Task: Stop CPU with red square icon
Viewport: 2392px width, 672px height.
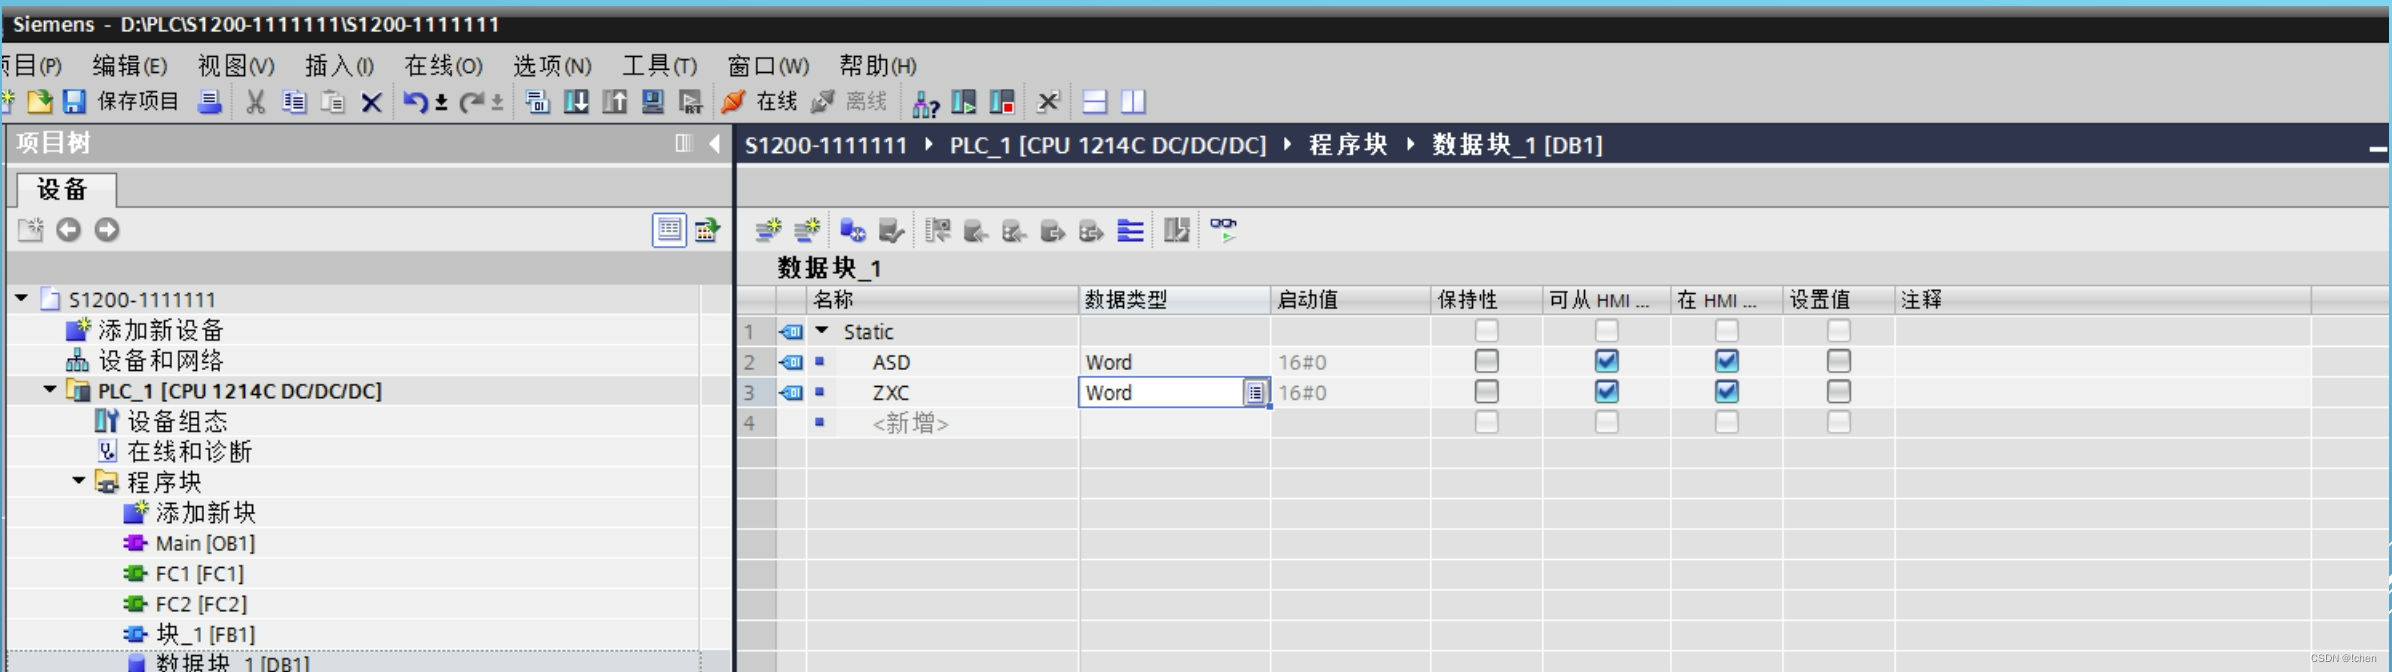Action: pyautogui.click(x=1002, y=102)
